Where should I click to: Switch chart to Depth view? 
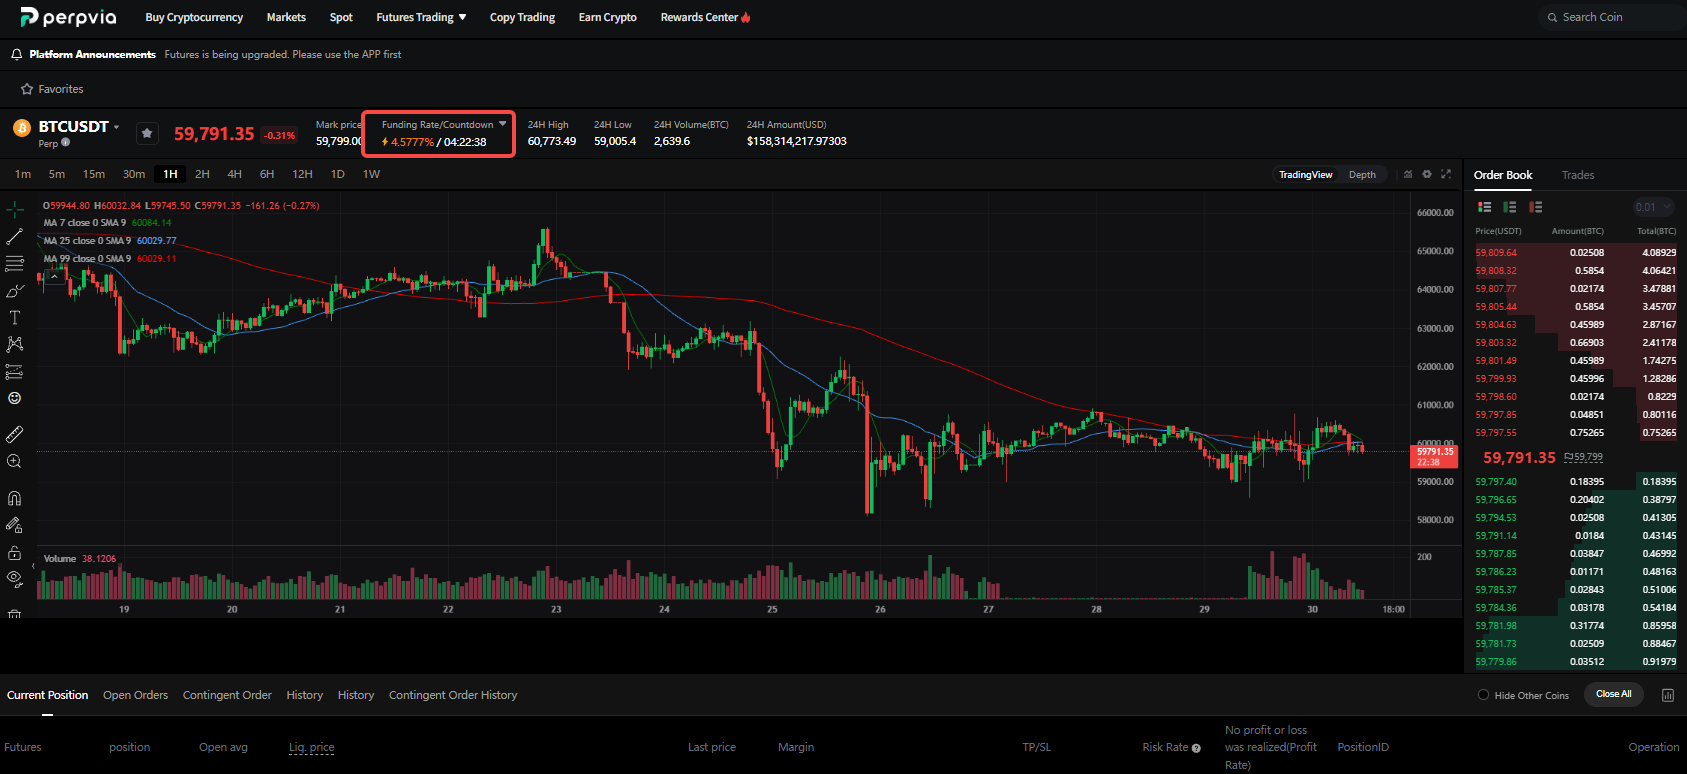click(1362, 174)
